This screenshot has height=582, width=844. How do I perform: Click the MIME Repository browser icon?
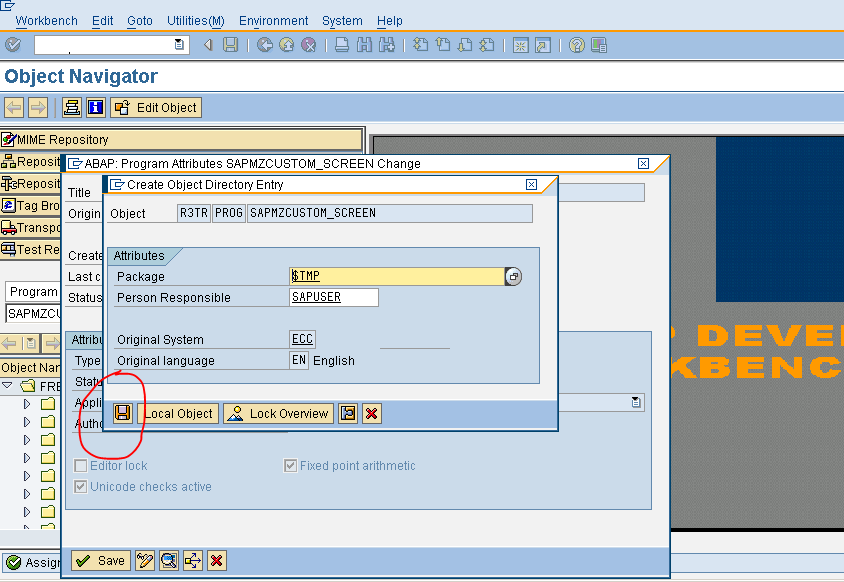pos(12,139)
